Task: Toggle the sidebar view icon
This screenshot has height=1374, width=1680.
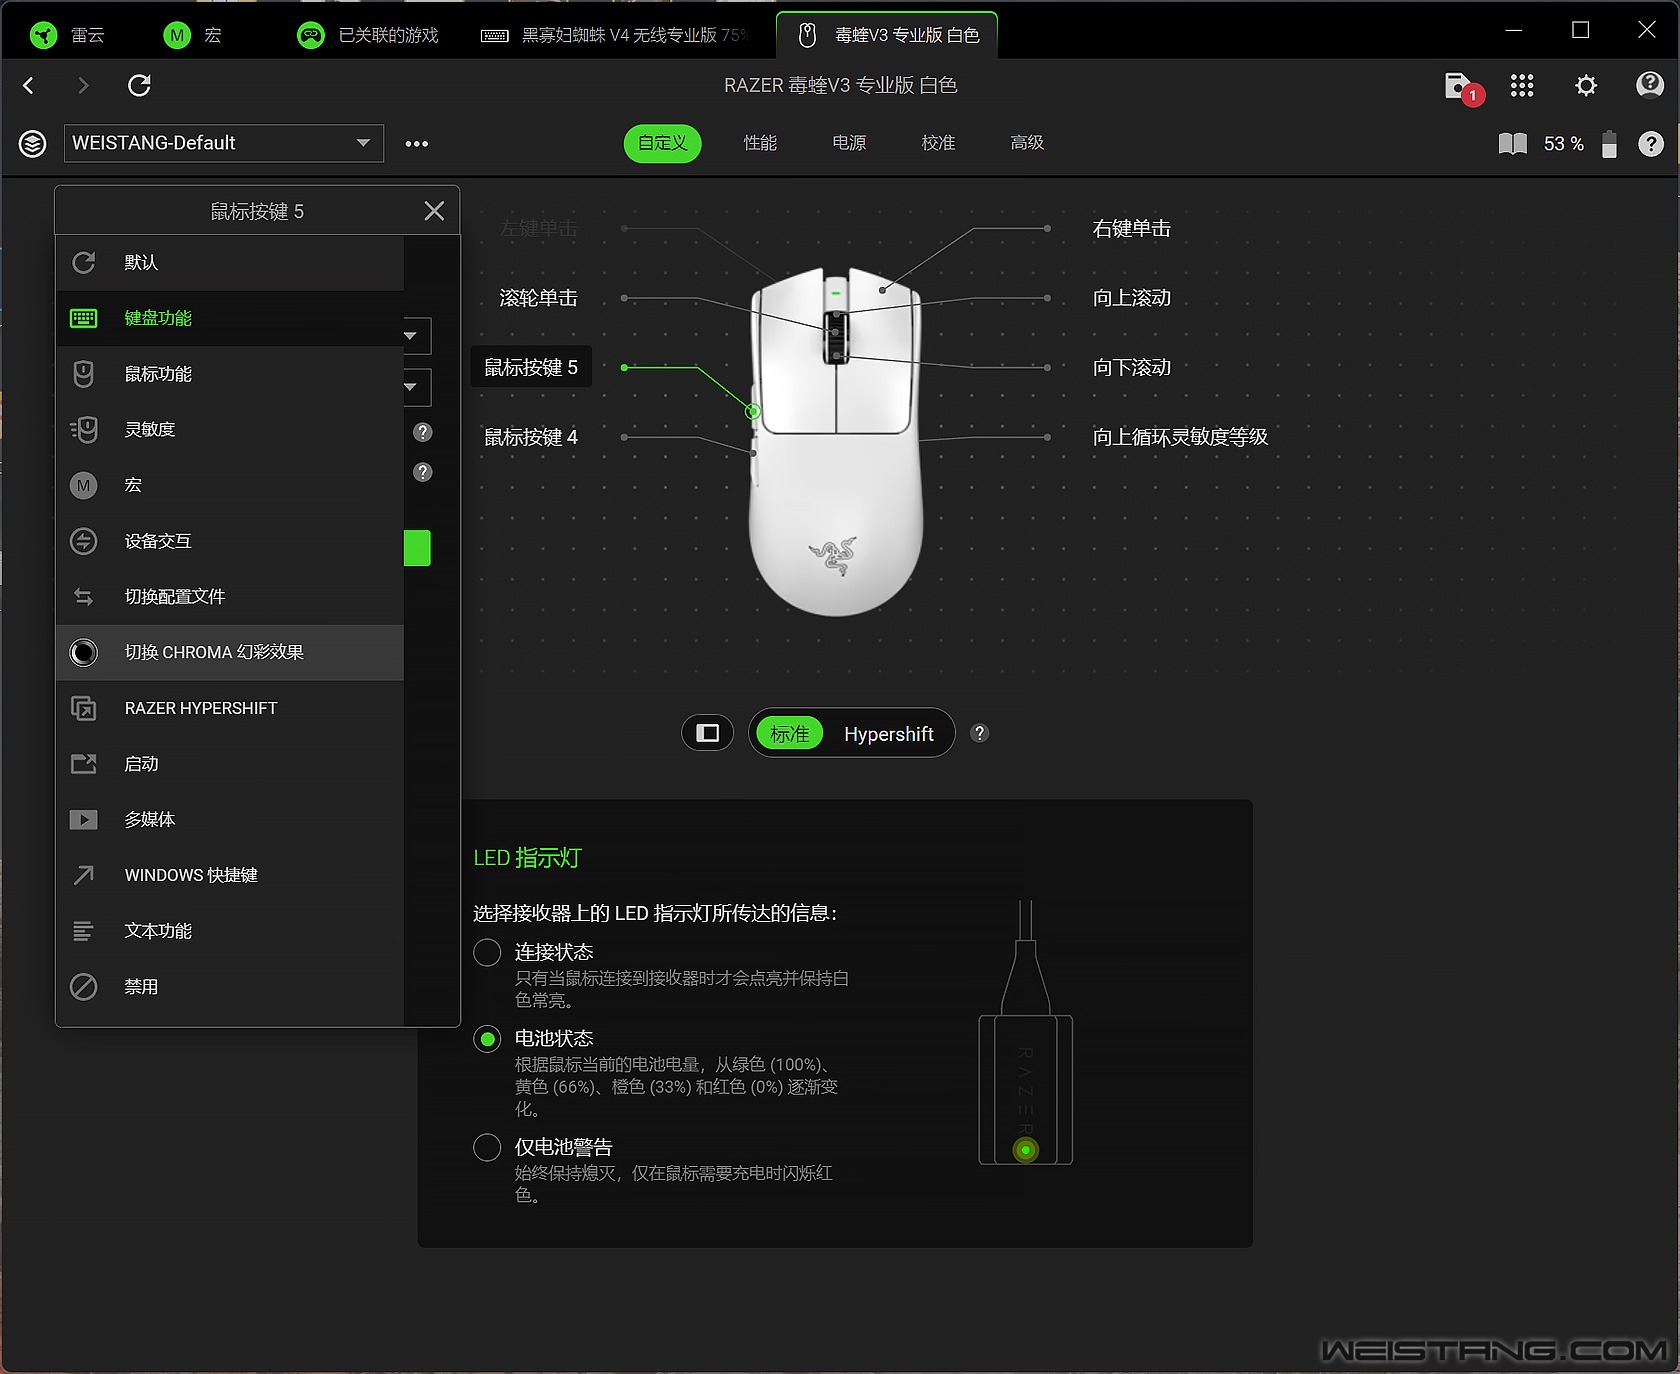Action: (708, 734)
